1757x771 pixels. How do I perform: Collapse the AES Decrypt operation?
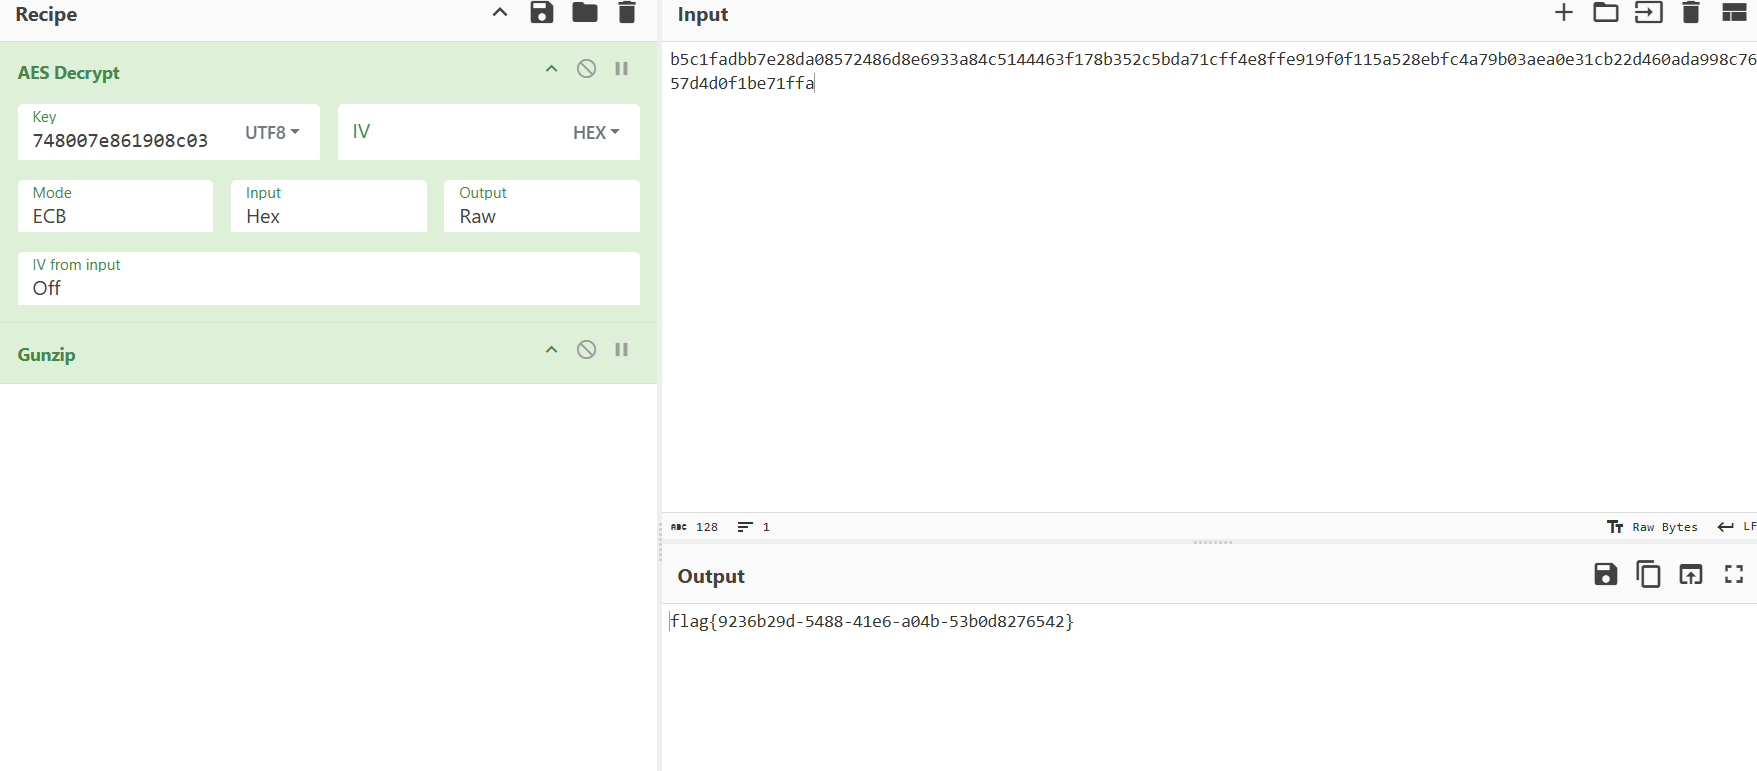pos(551,69)
